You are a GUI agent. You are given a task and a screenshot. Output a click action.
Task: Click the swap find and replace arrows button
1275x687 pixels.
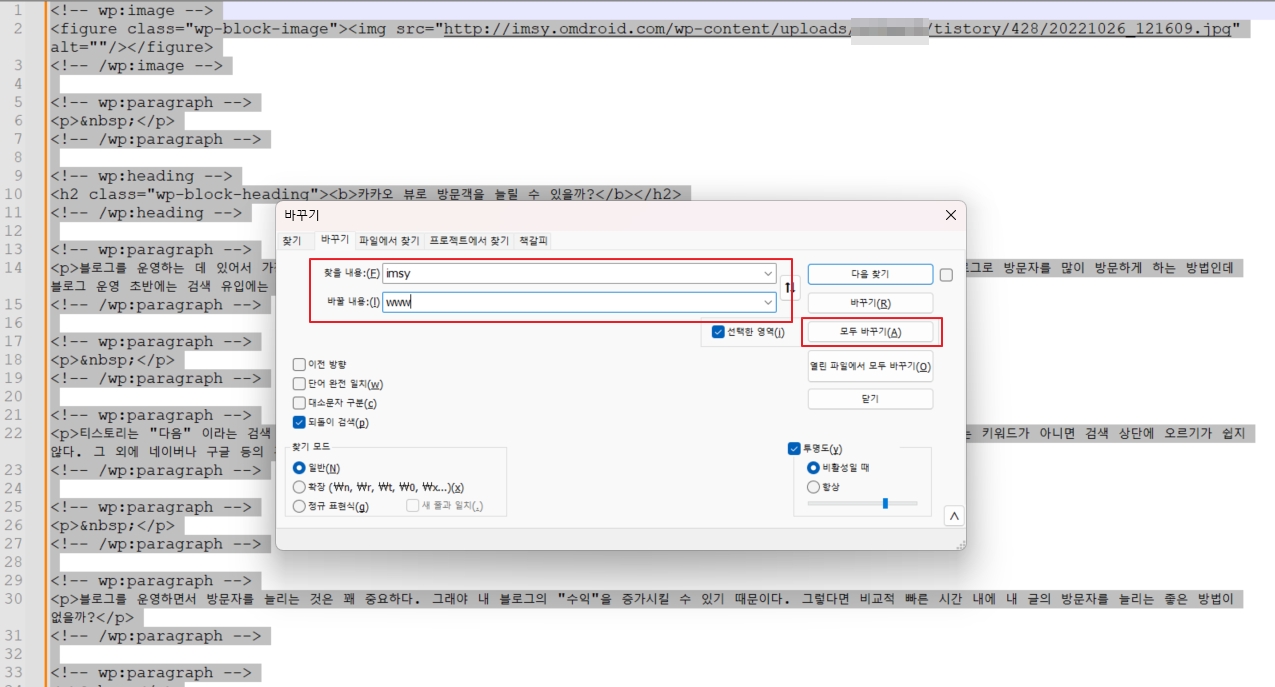(790, 288)
